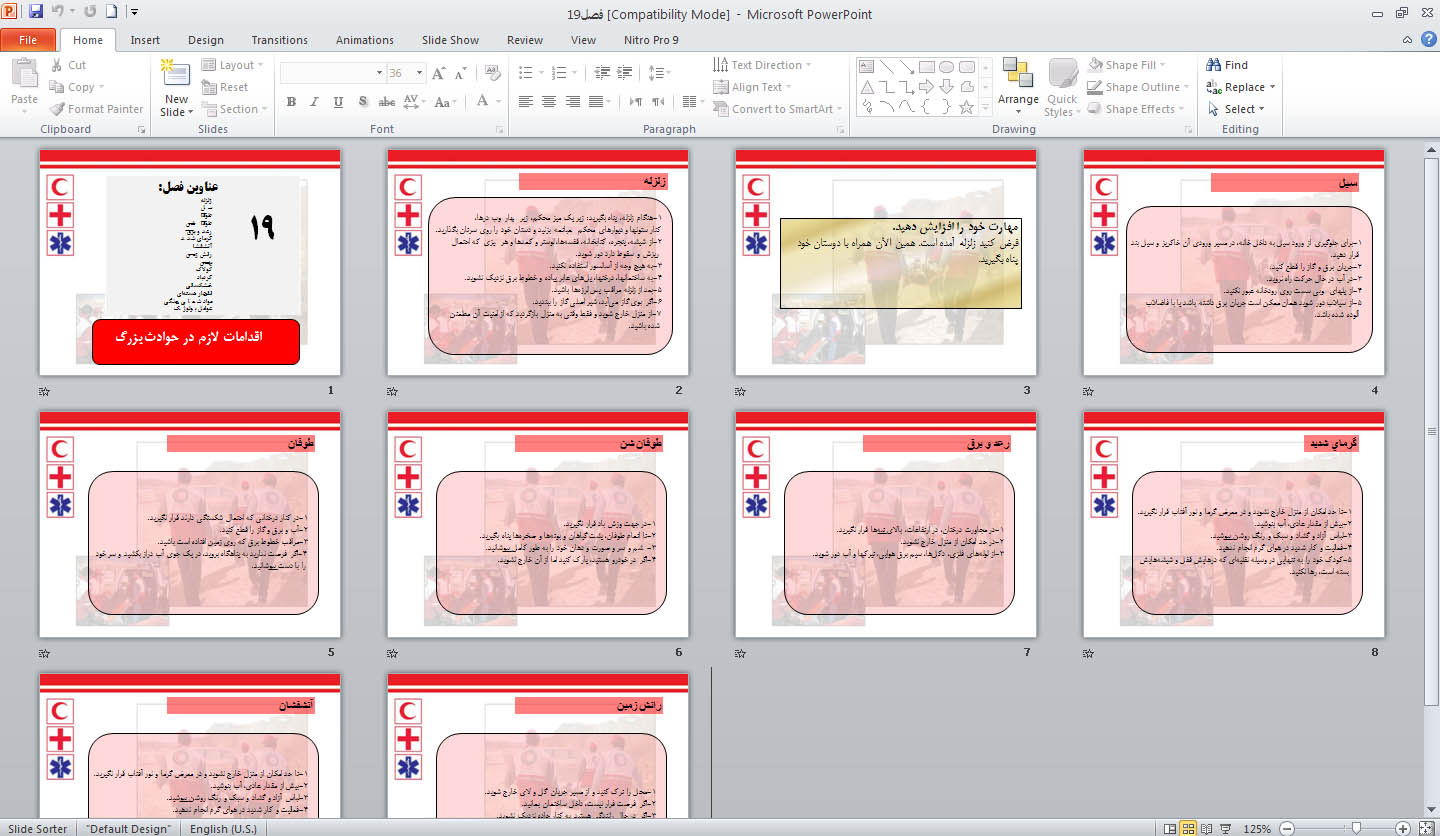Open the File menu tab
1440x836 pixels.
(x=28, y=40)
